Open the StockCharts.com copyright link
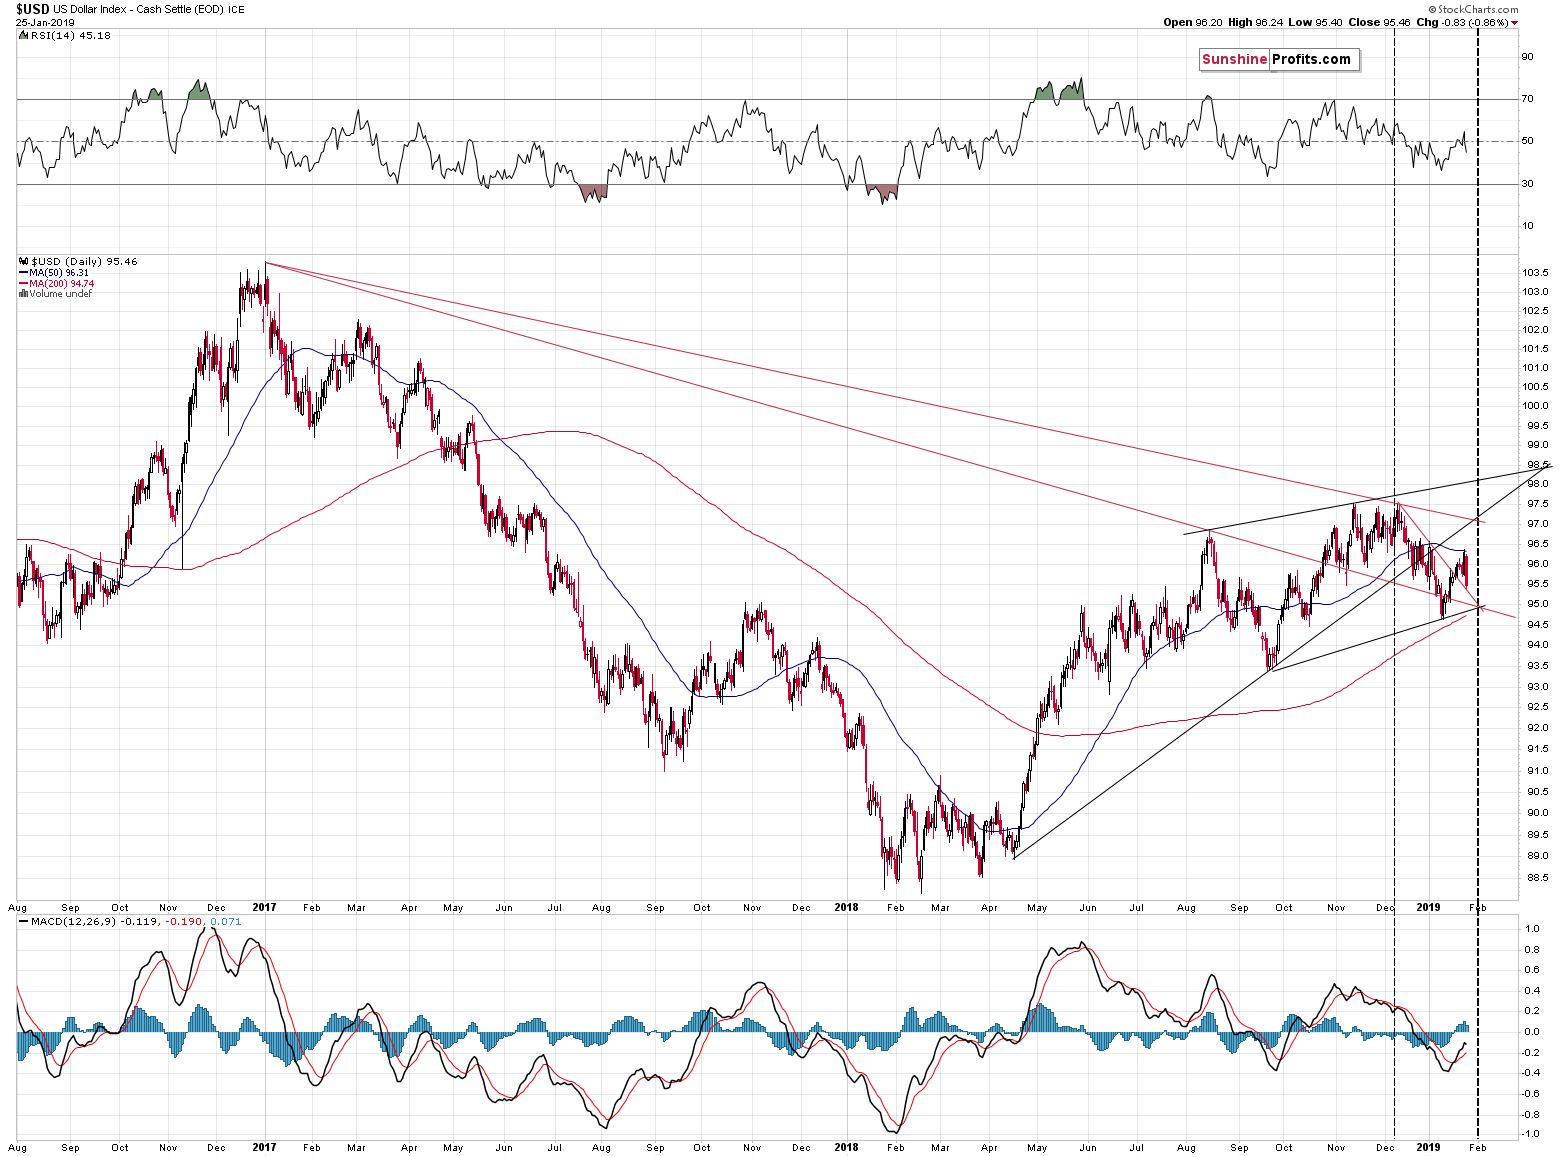The image size is (1565, 1157). [x=1472, y=9]
